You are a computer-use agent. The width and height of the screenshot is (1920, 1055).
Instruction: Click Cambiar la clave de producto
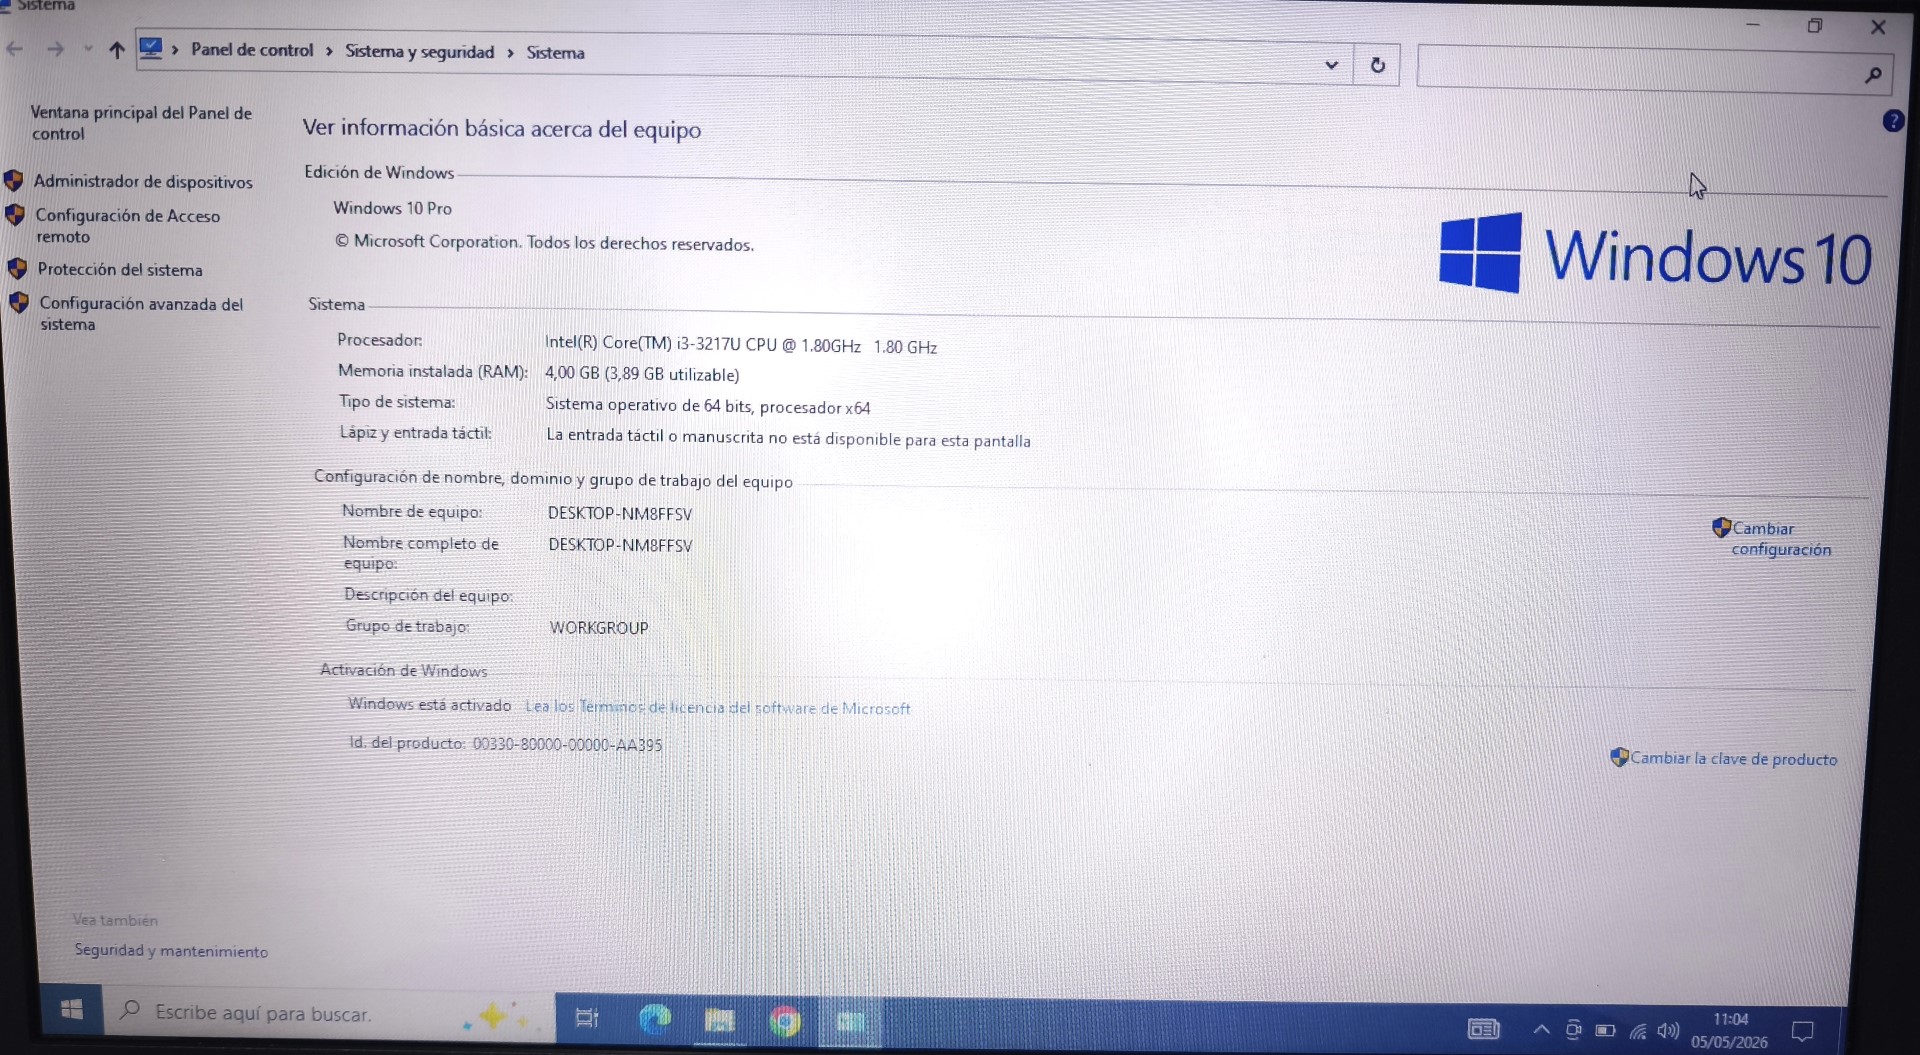coord(1734,758)
